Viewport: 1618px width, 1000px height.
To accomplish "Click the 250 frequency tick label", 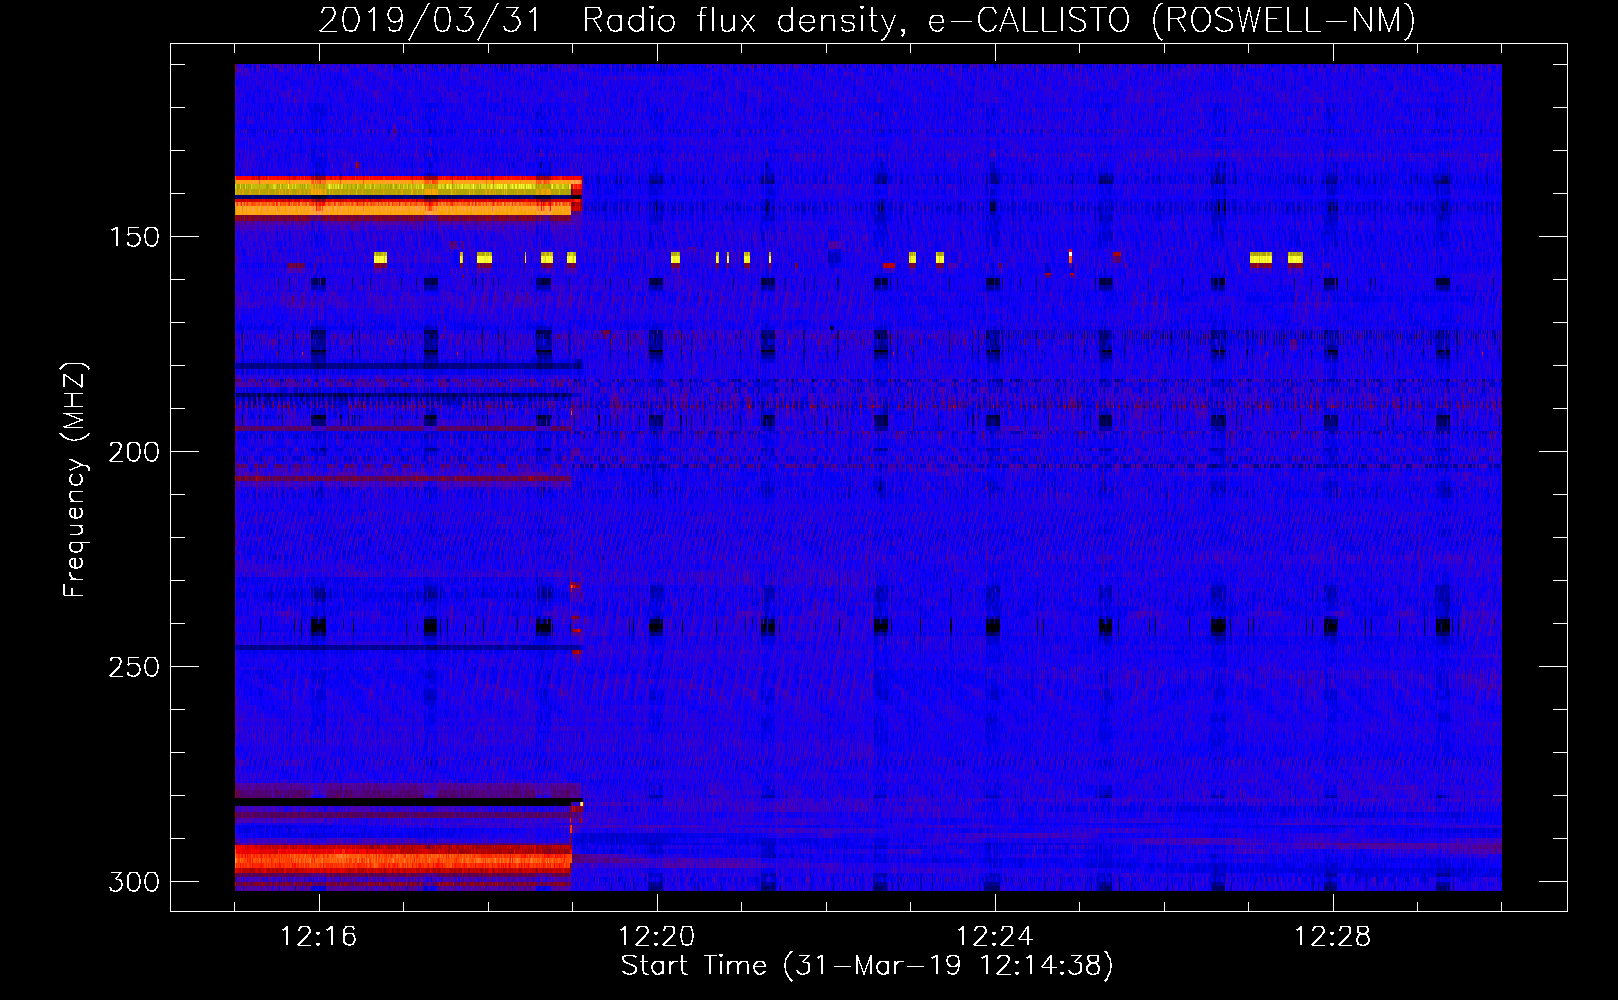I will [x=134, y=667].
